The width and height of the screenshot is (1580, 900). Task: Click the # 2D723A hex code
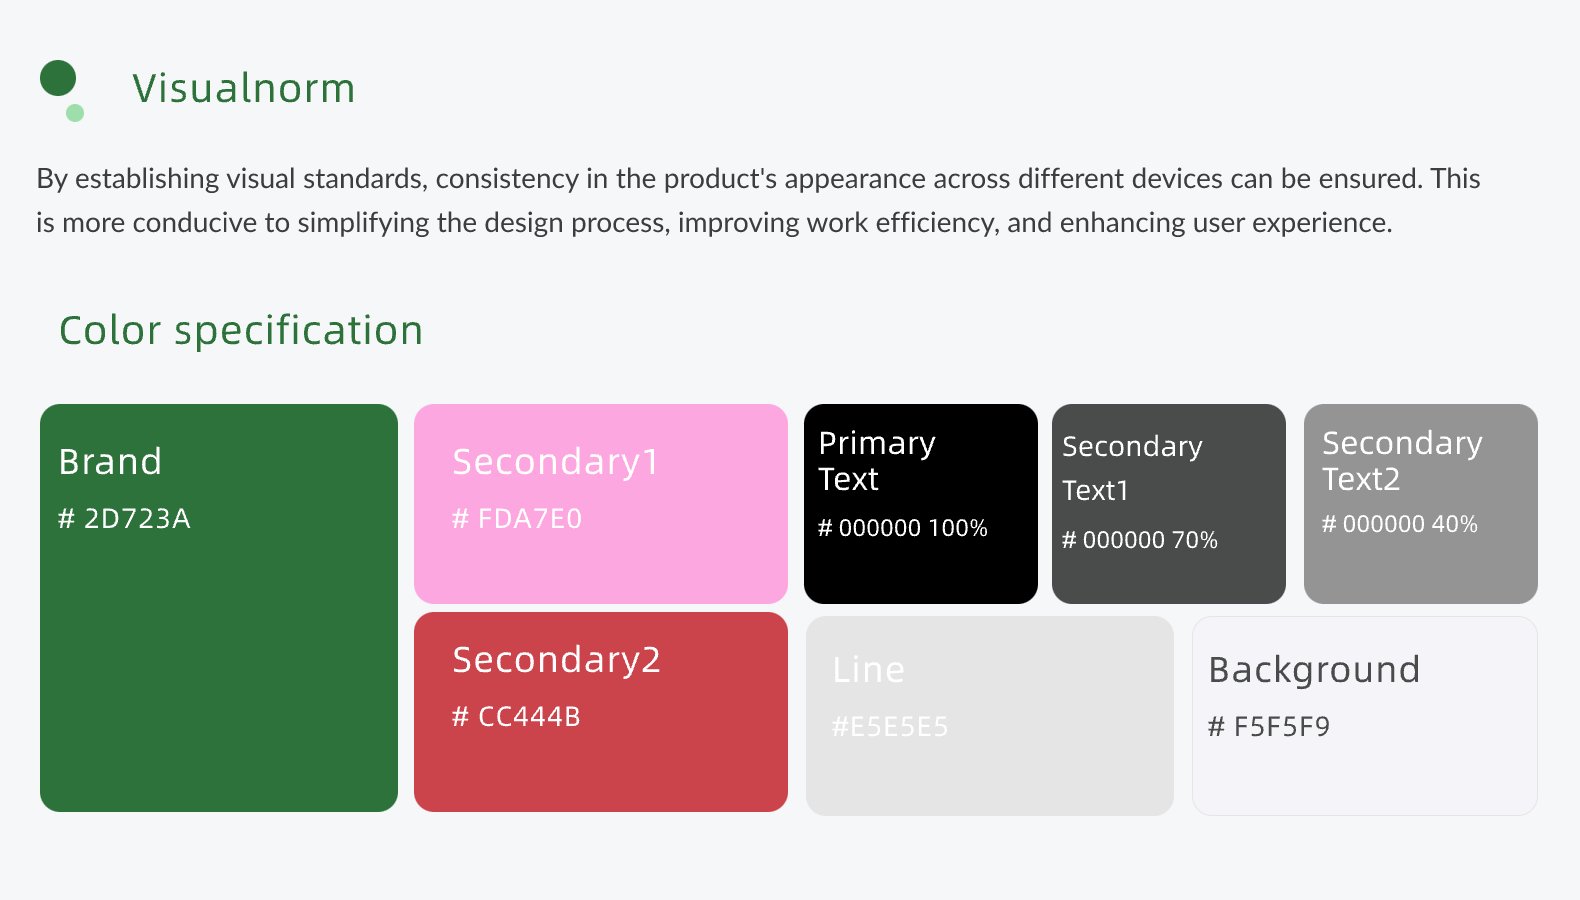point(124,518)
